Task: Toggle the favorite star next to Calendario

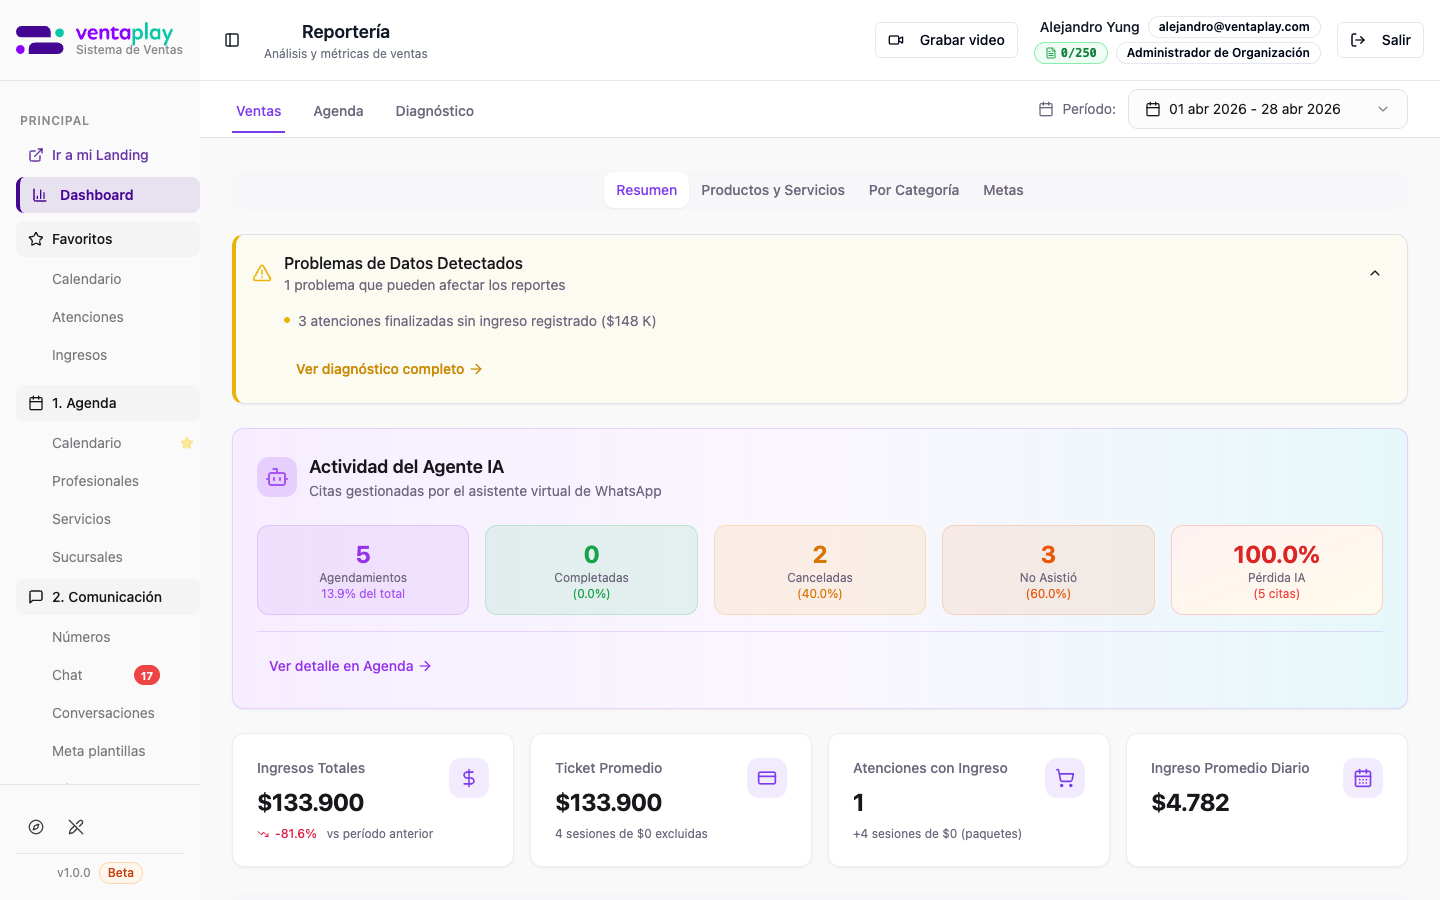Action: point(187,442)
